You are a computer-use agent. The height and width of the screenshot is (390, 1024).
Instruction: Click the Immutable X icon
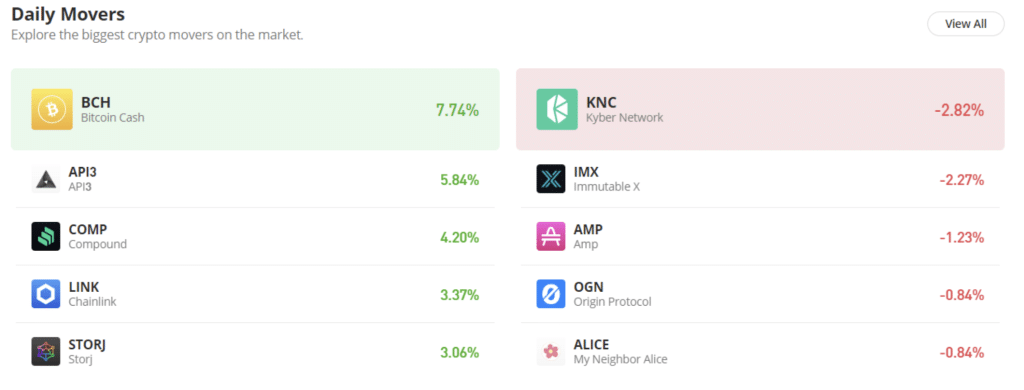click(x=551, y=179)
